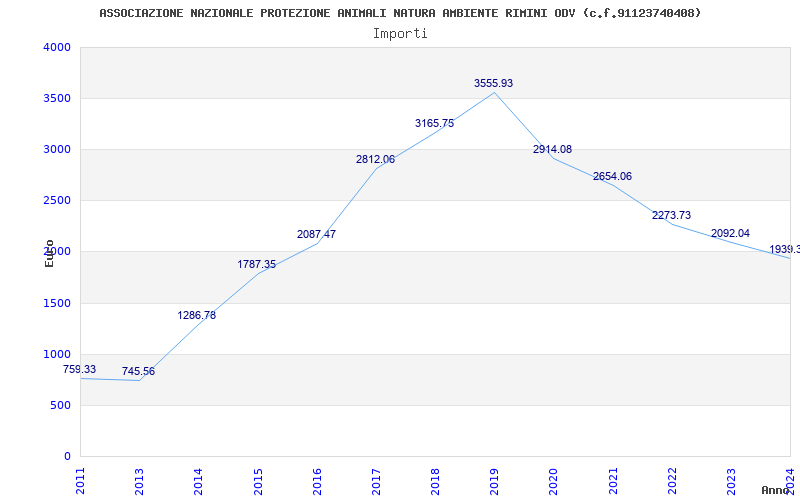The width and height of the screenshot is (800, 500).
Task: Select the data label 3555.93
Action: point(493,84)
